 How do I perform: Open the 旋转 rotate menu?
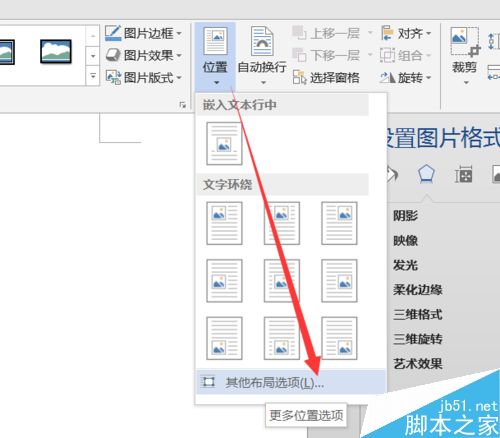[406, 78]
